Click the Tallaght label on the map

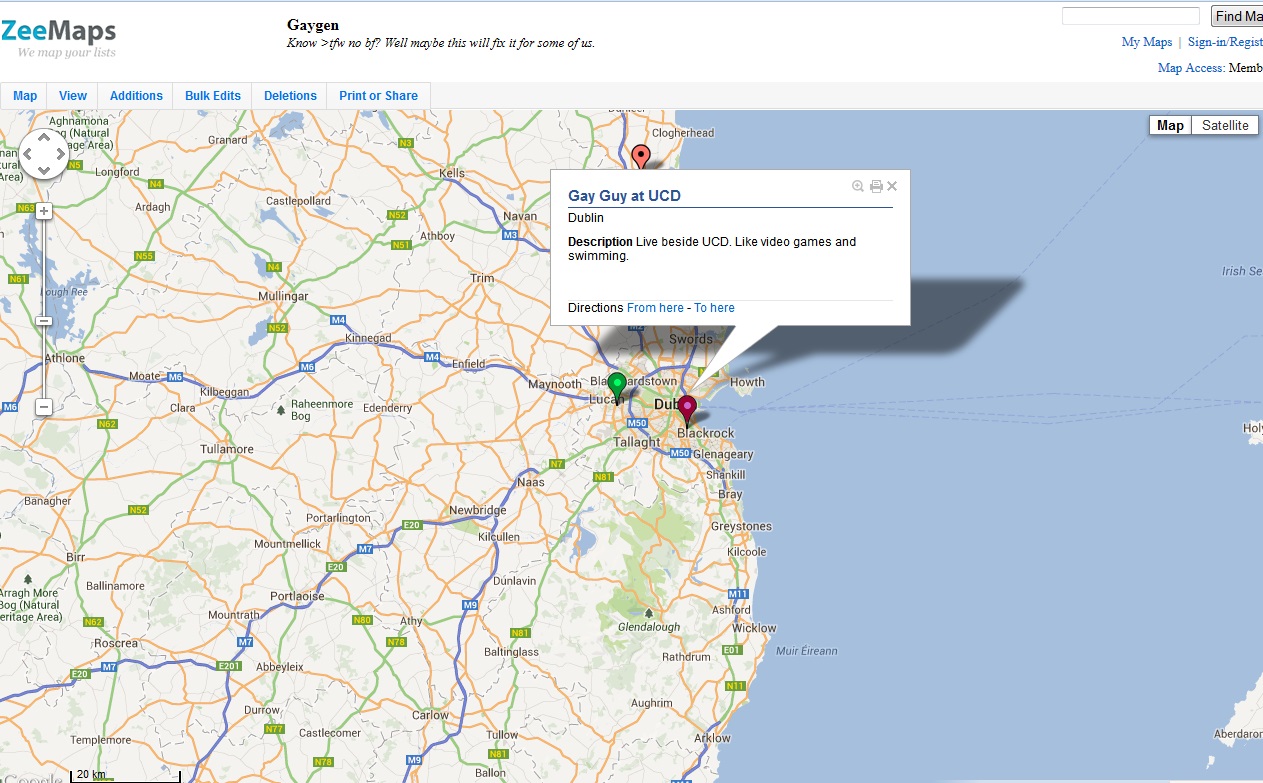coord(637,442)
